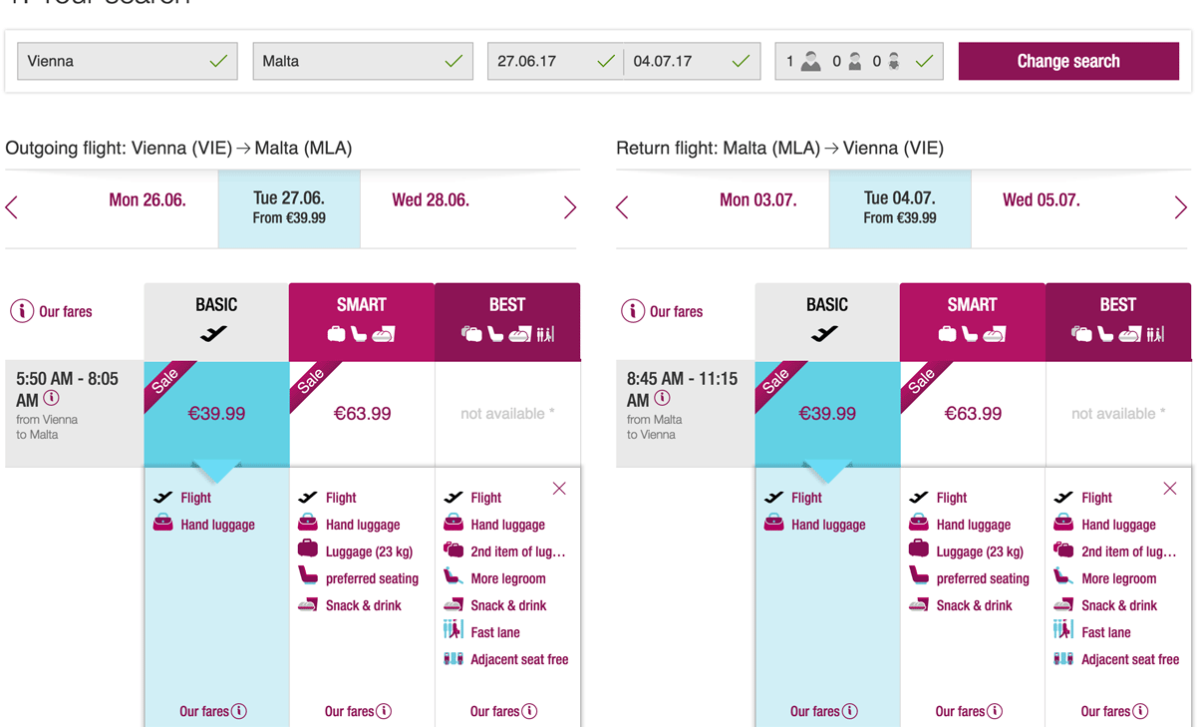
Task: Close the return fare details panel
Action: (x=1170, y=488)
